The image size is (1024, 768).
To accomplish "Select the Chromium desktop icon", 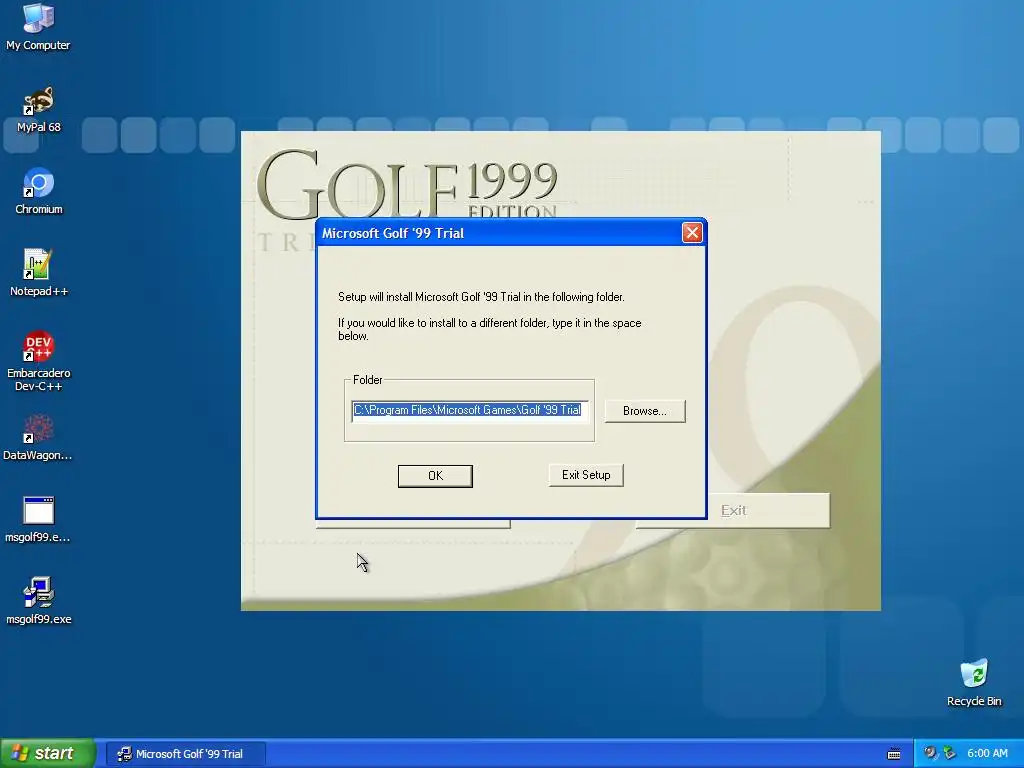I will coord(38,191).
